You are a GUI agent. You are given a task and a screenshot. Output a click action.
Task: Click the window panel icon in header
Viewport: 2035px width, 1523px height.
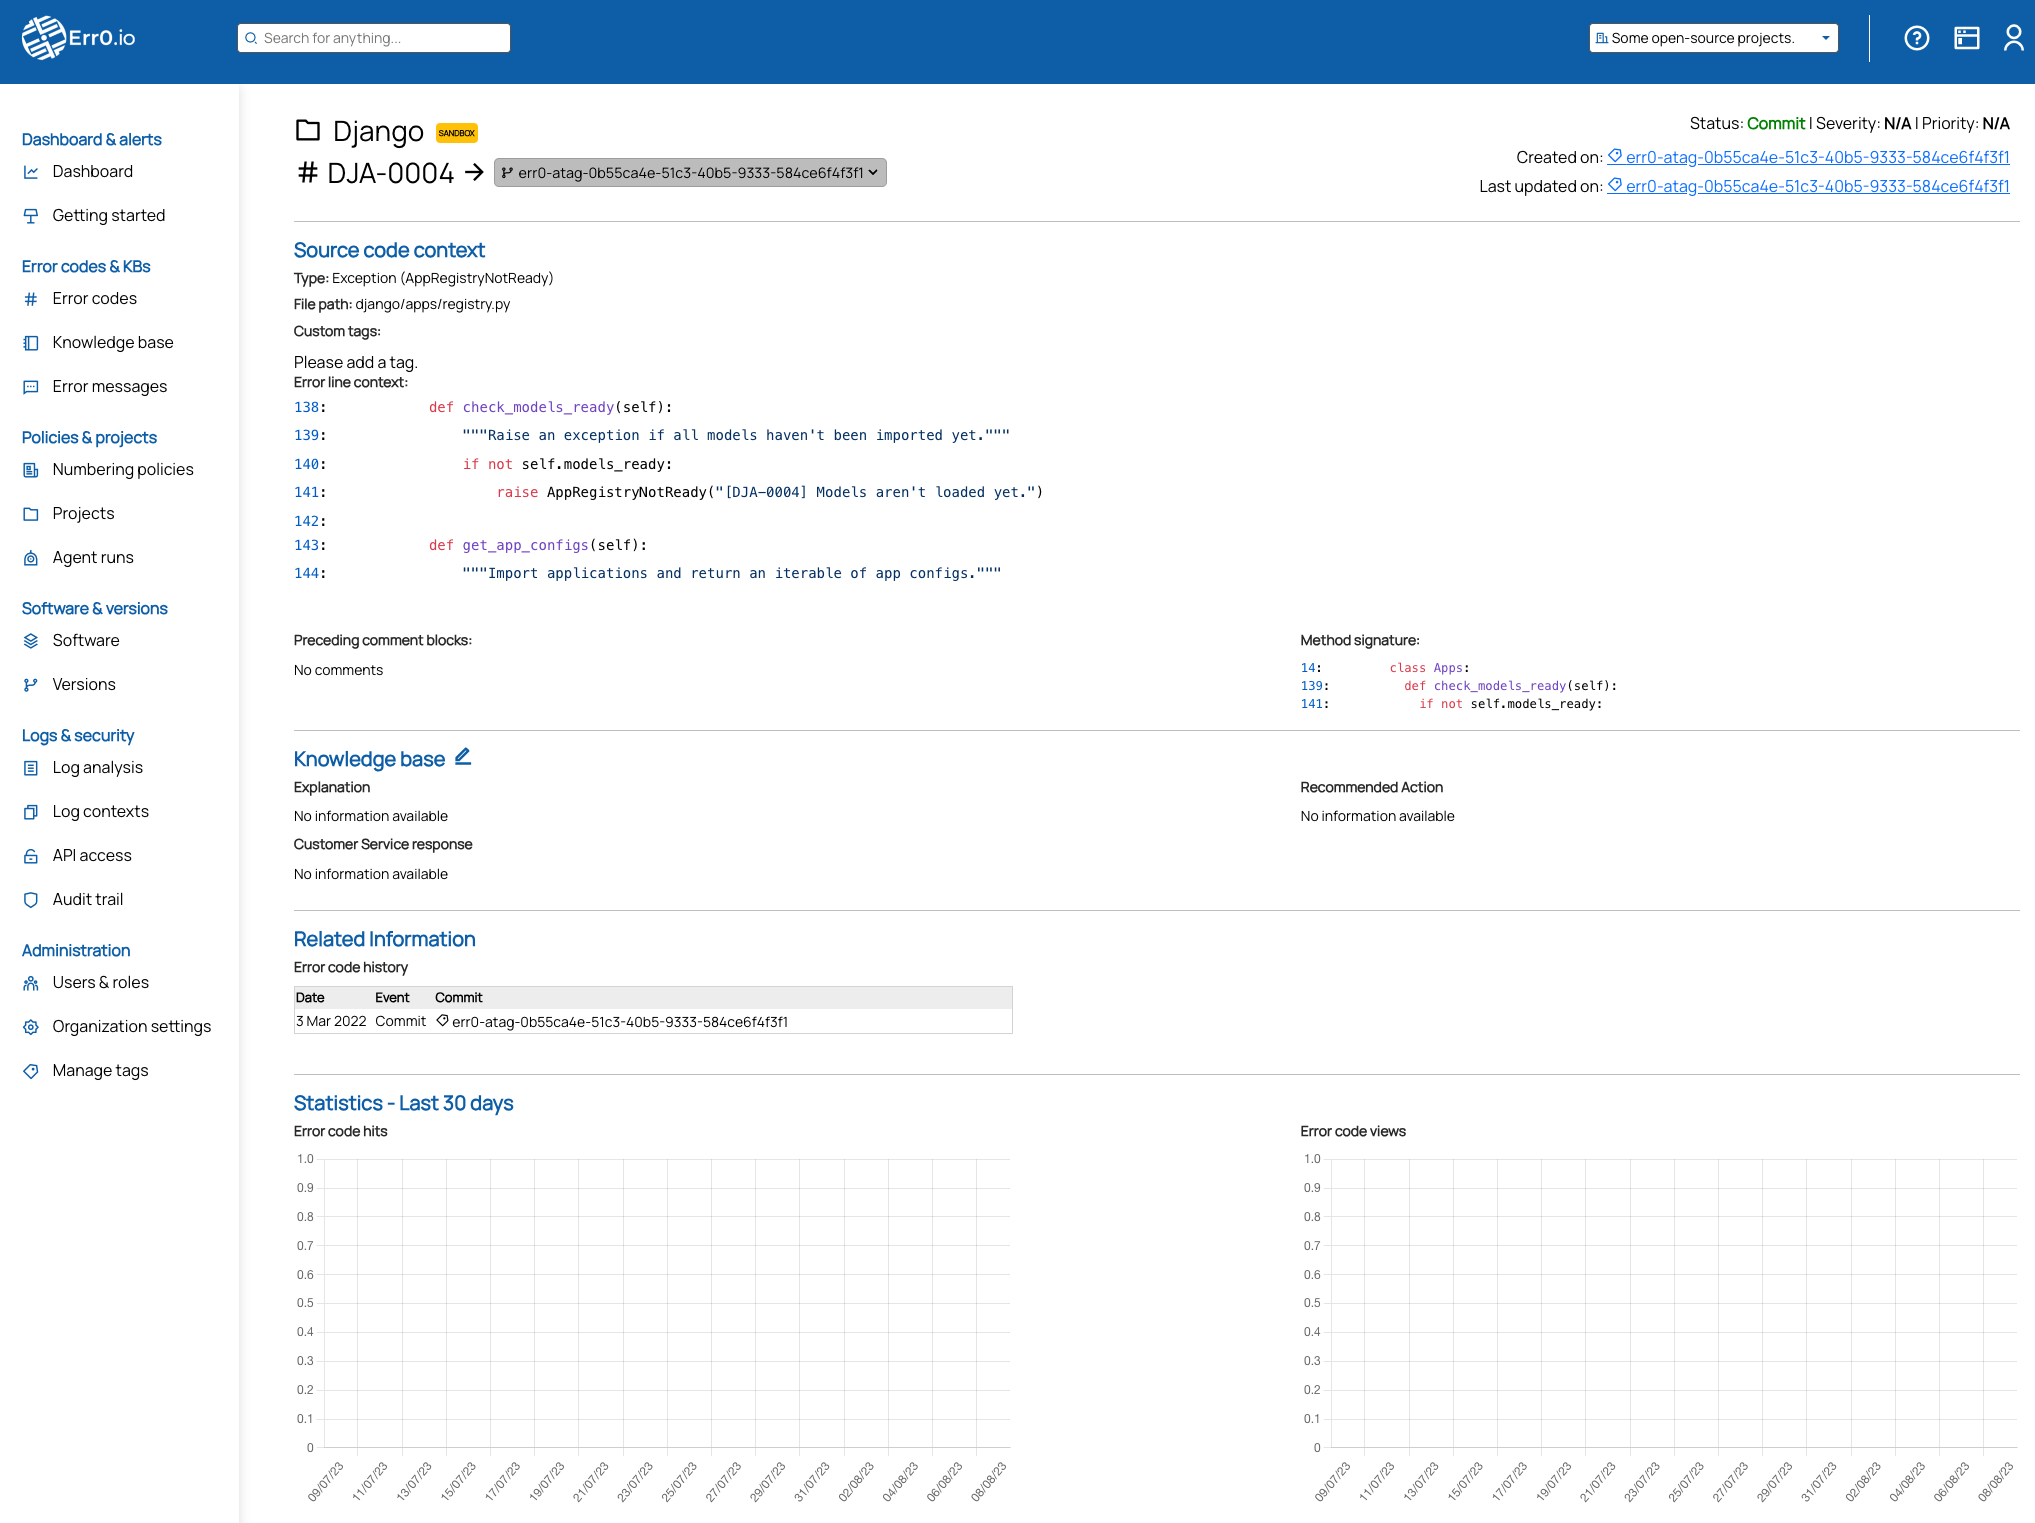(1966, 38)
